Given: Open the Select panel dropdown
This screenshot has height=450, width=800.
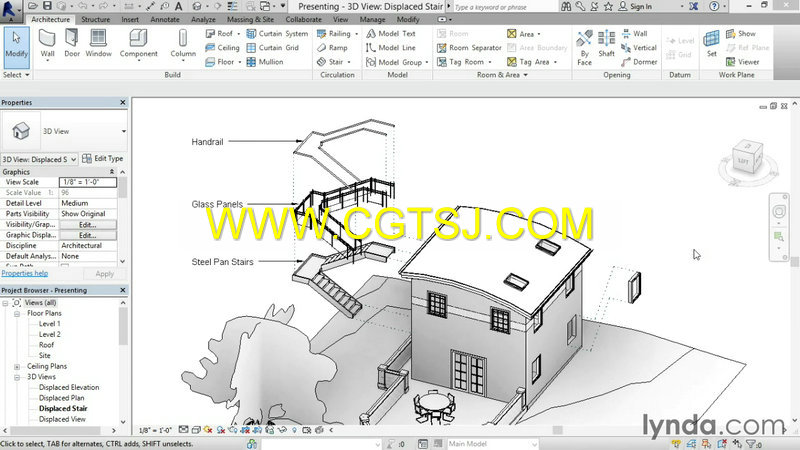Looking at the screenshot, I should click(x=16, y=75).
